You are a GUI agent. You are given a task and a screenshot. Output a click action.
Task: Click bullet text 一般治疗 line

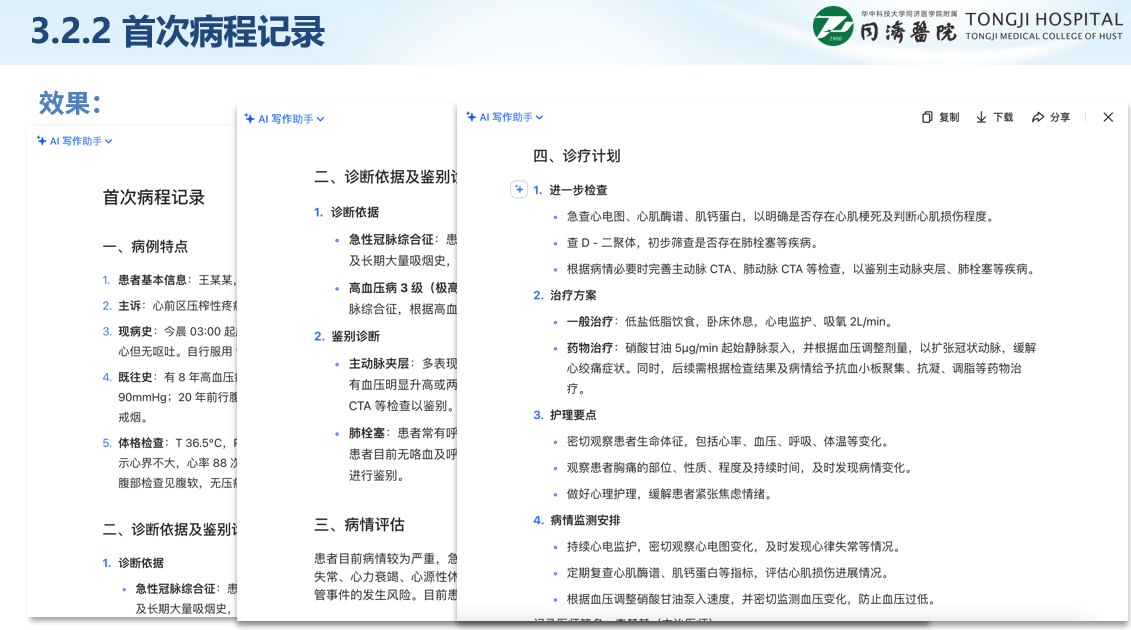click(x=730, y=322)
